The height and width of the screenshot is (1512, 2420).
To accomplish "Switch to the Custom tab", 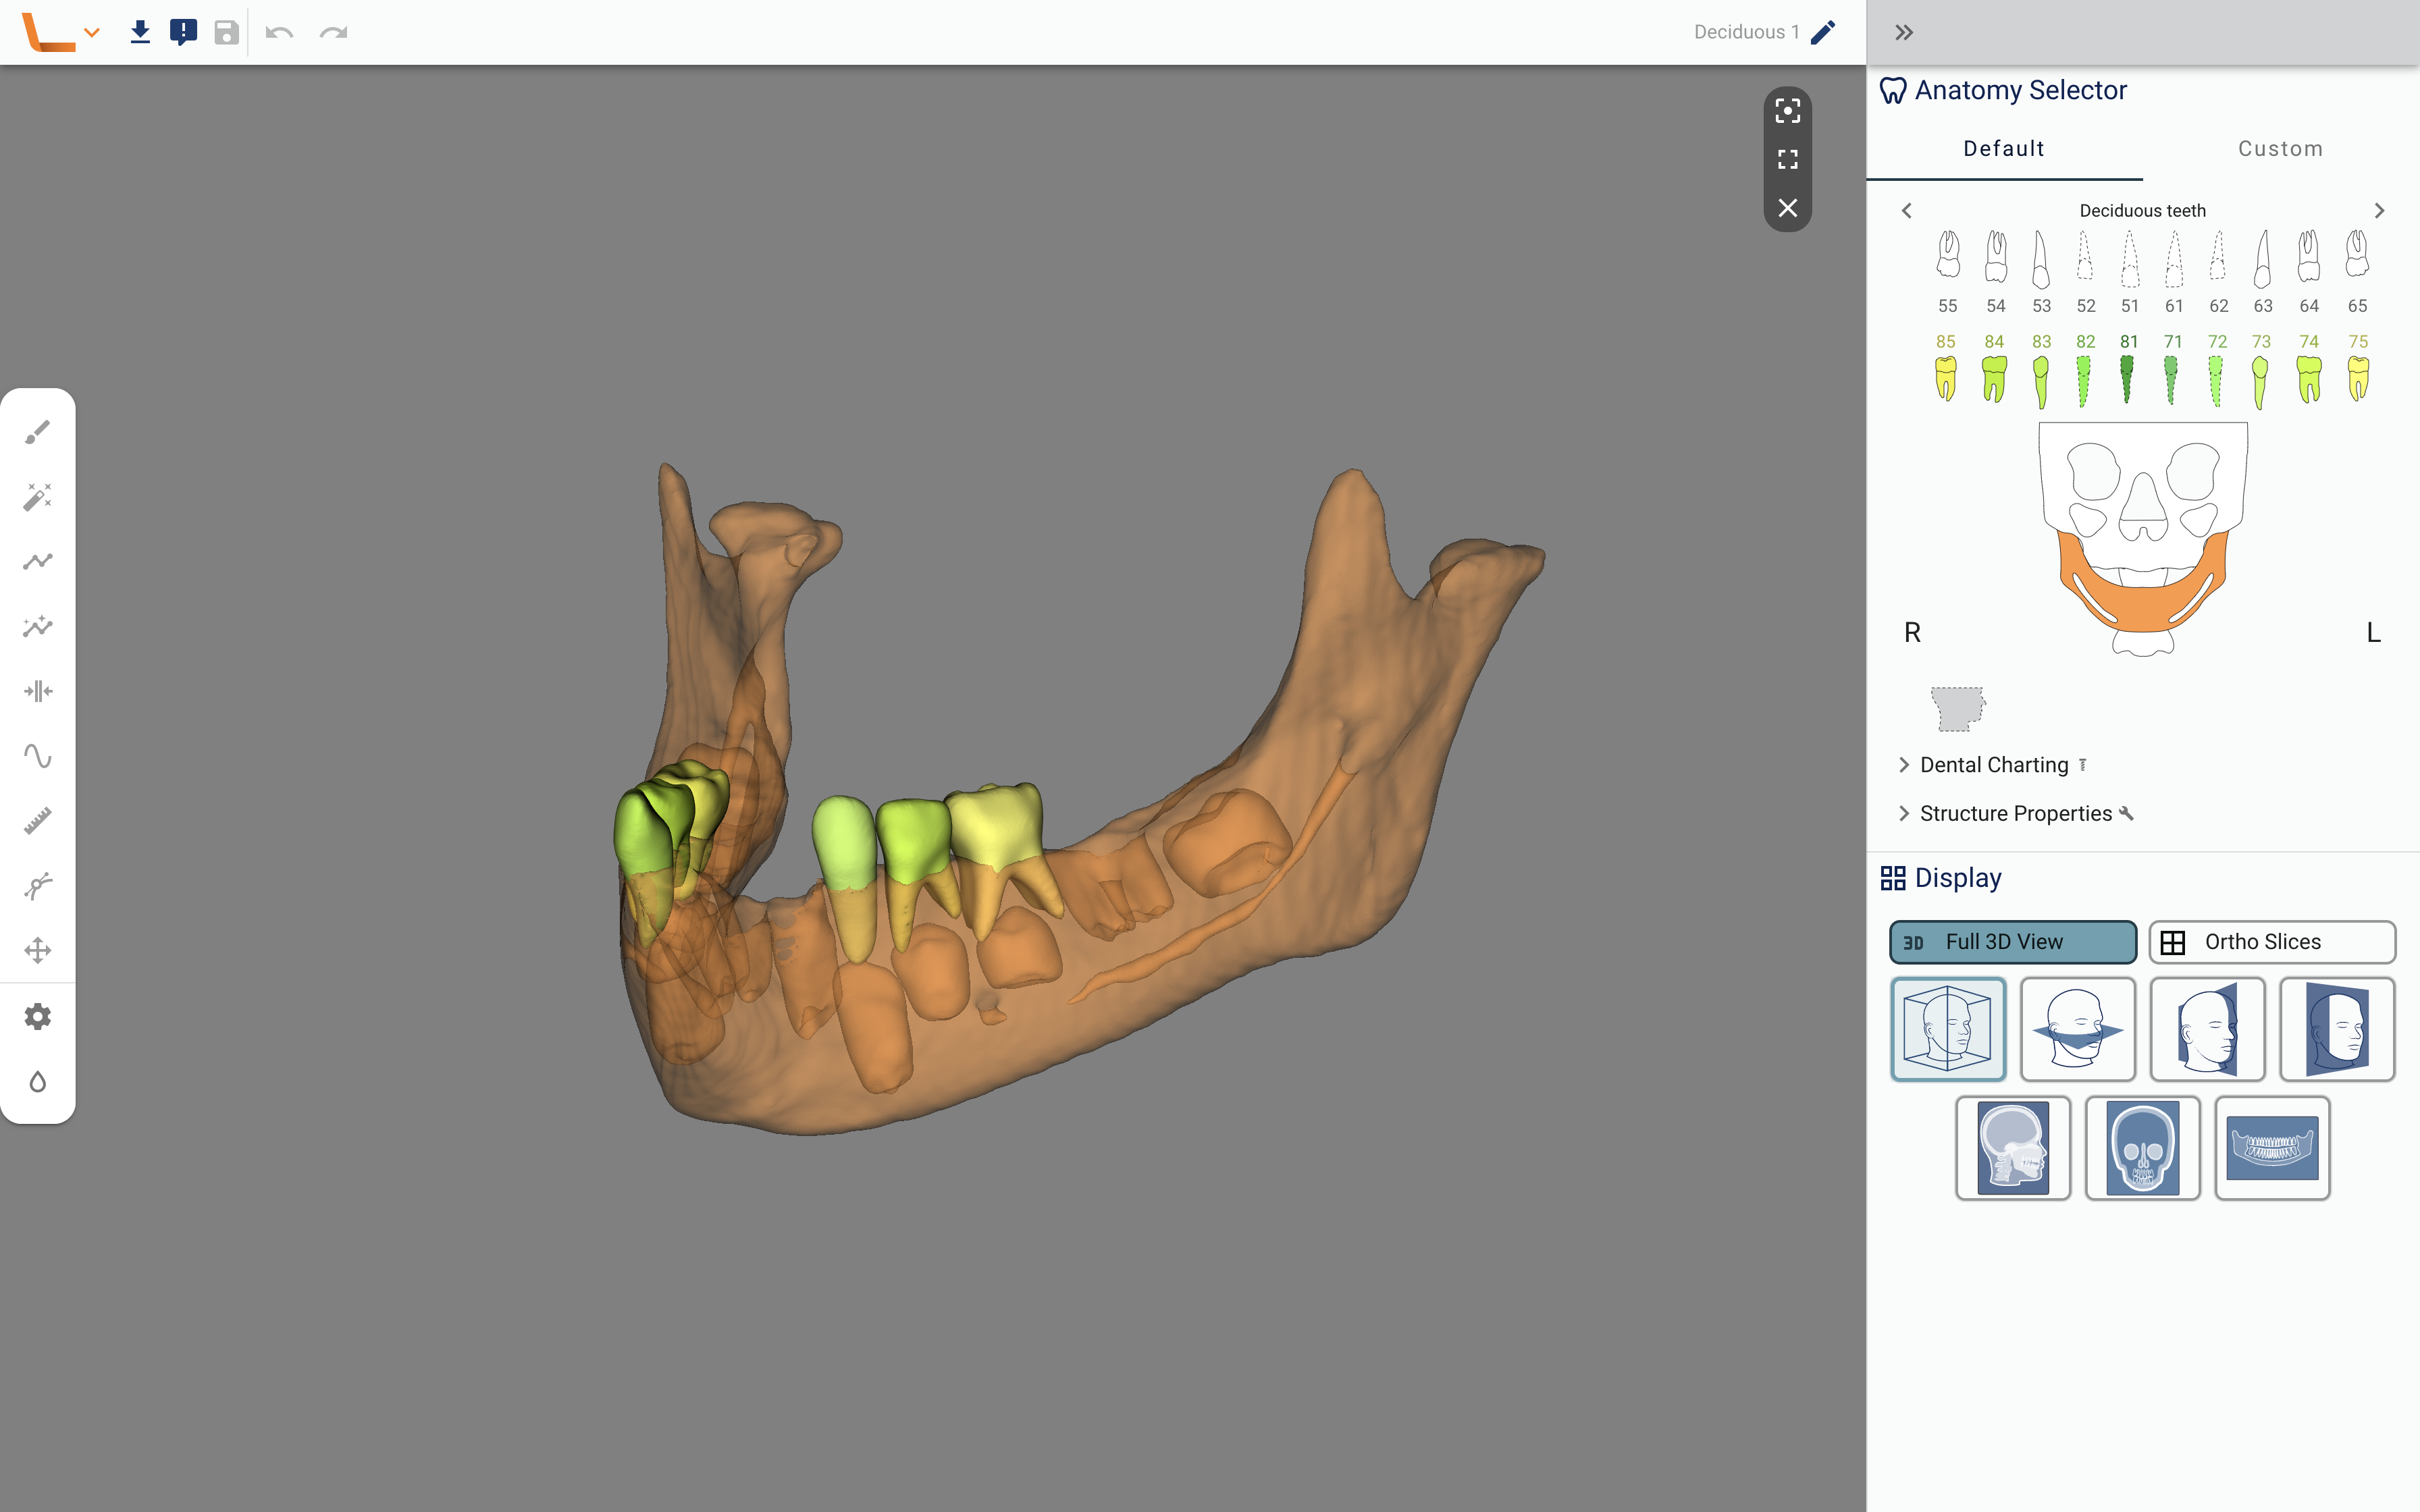I will pyautogui.click(x=2280, y=149).
